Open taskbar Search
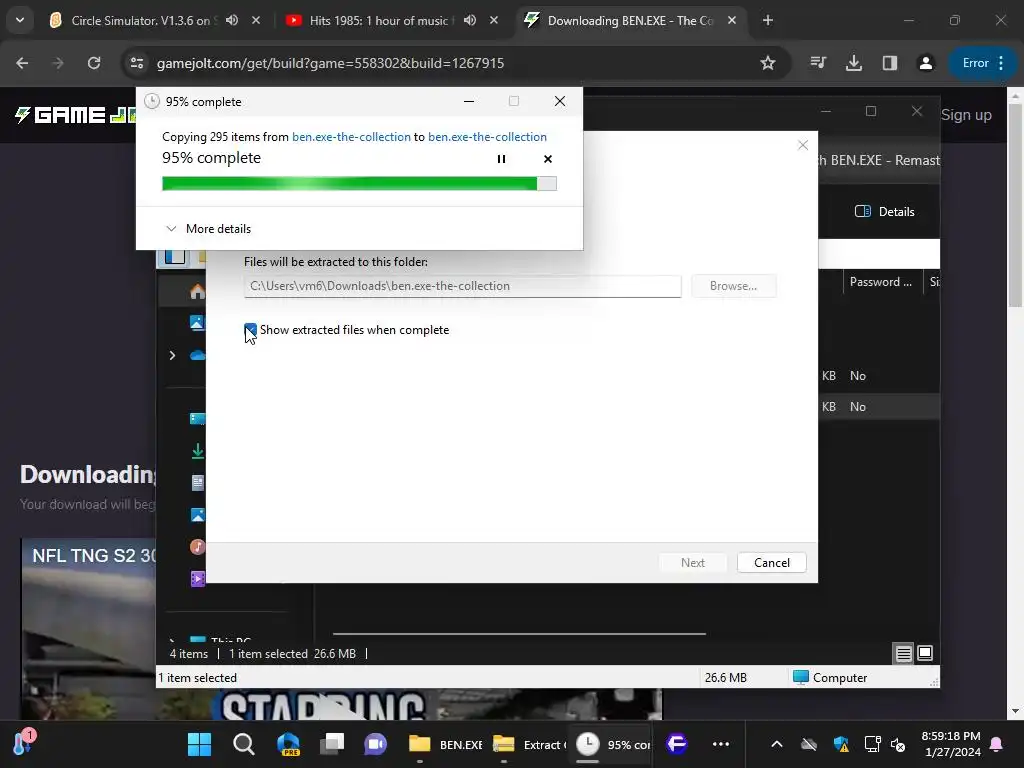The image size is (1024, 768). click(x=244, y=744)
